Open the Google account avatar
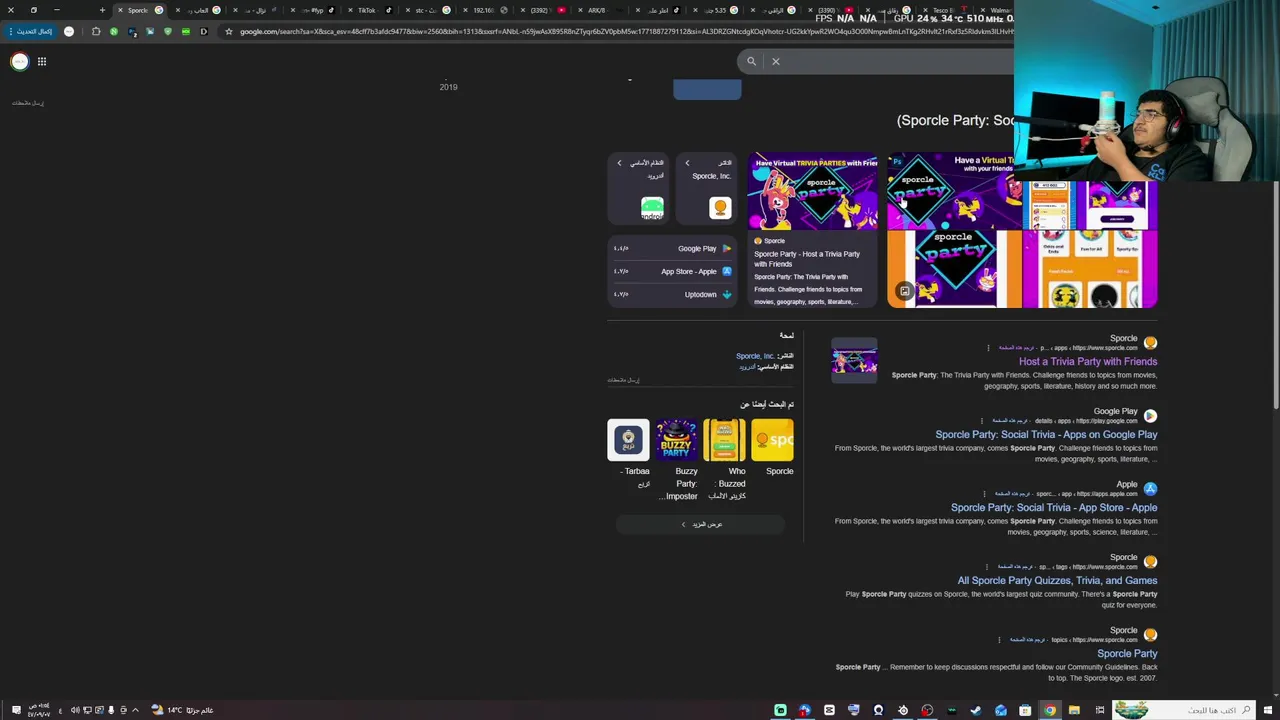Image resolution: width=1280 pixels, height=720 pixels. tap(19, 62)
